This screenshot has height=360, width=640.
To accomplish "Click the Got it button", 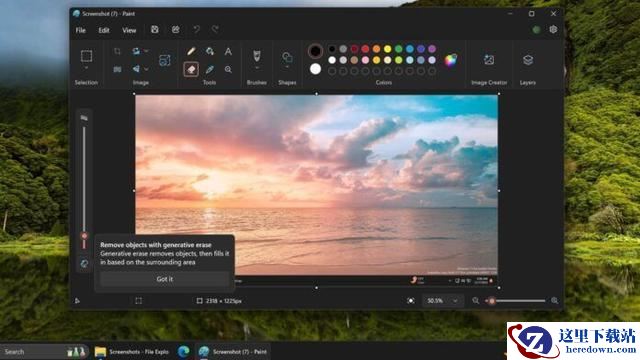I will tap(164, 279).
